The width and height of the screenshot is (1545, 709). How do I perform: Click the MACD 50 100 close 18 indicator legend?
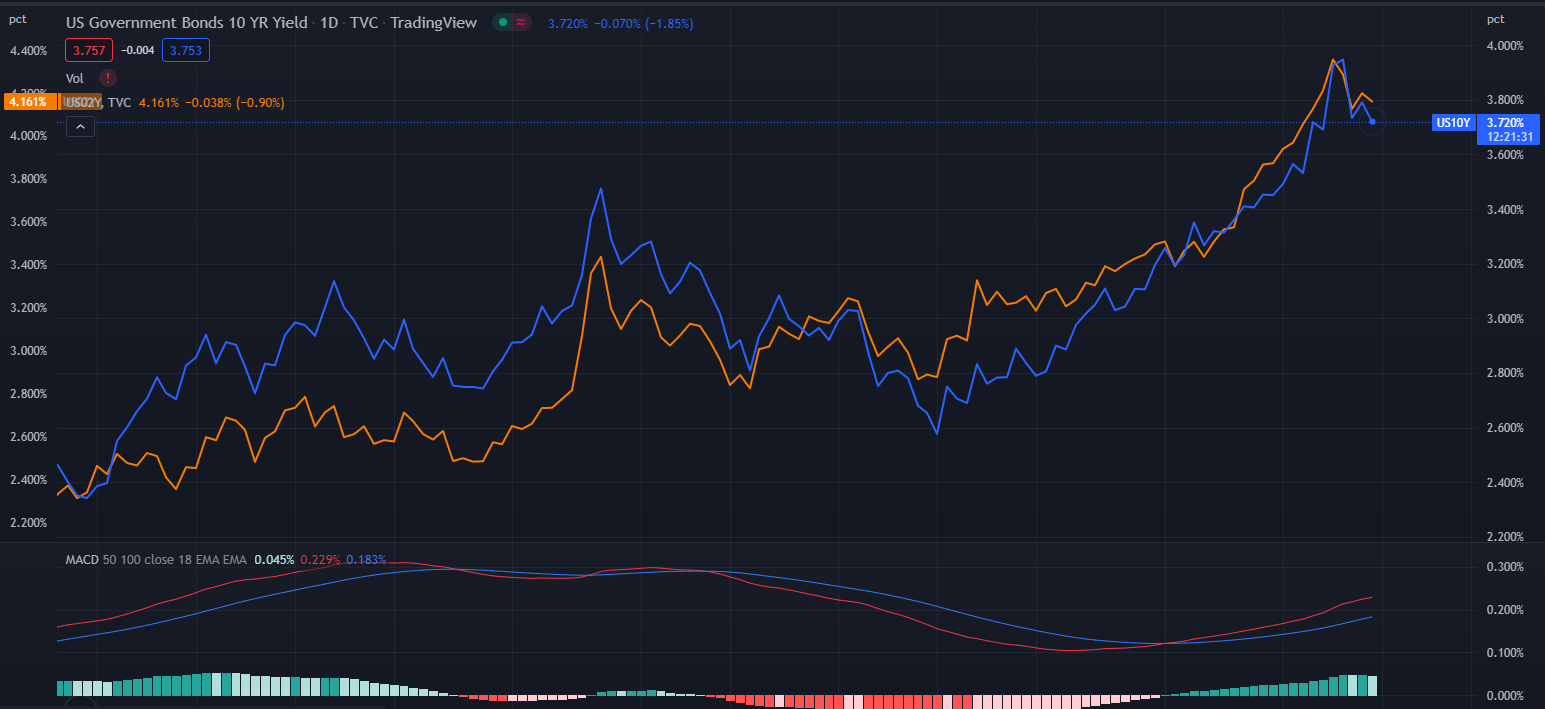pos(156,560)
